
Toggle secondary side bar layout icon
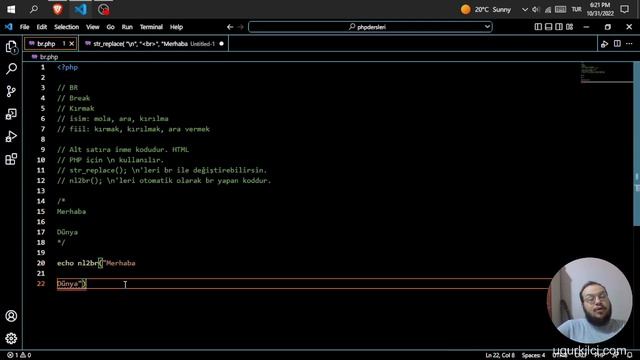click(x=559, y=27)
